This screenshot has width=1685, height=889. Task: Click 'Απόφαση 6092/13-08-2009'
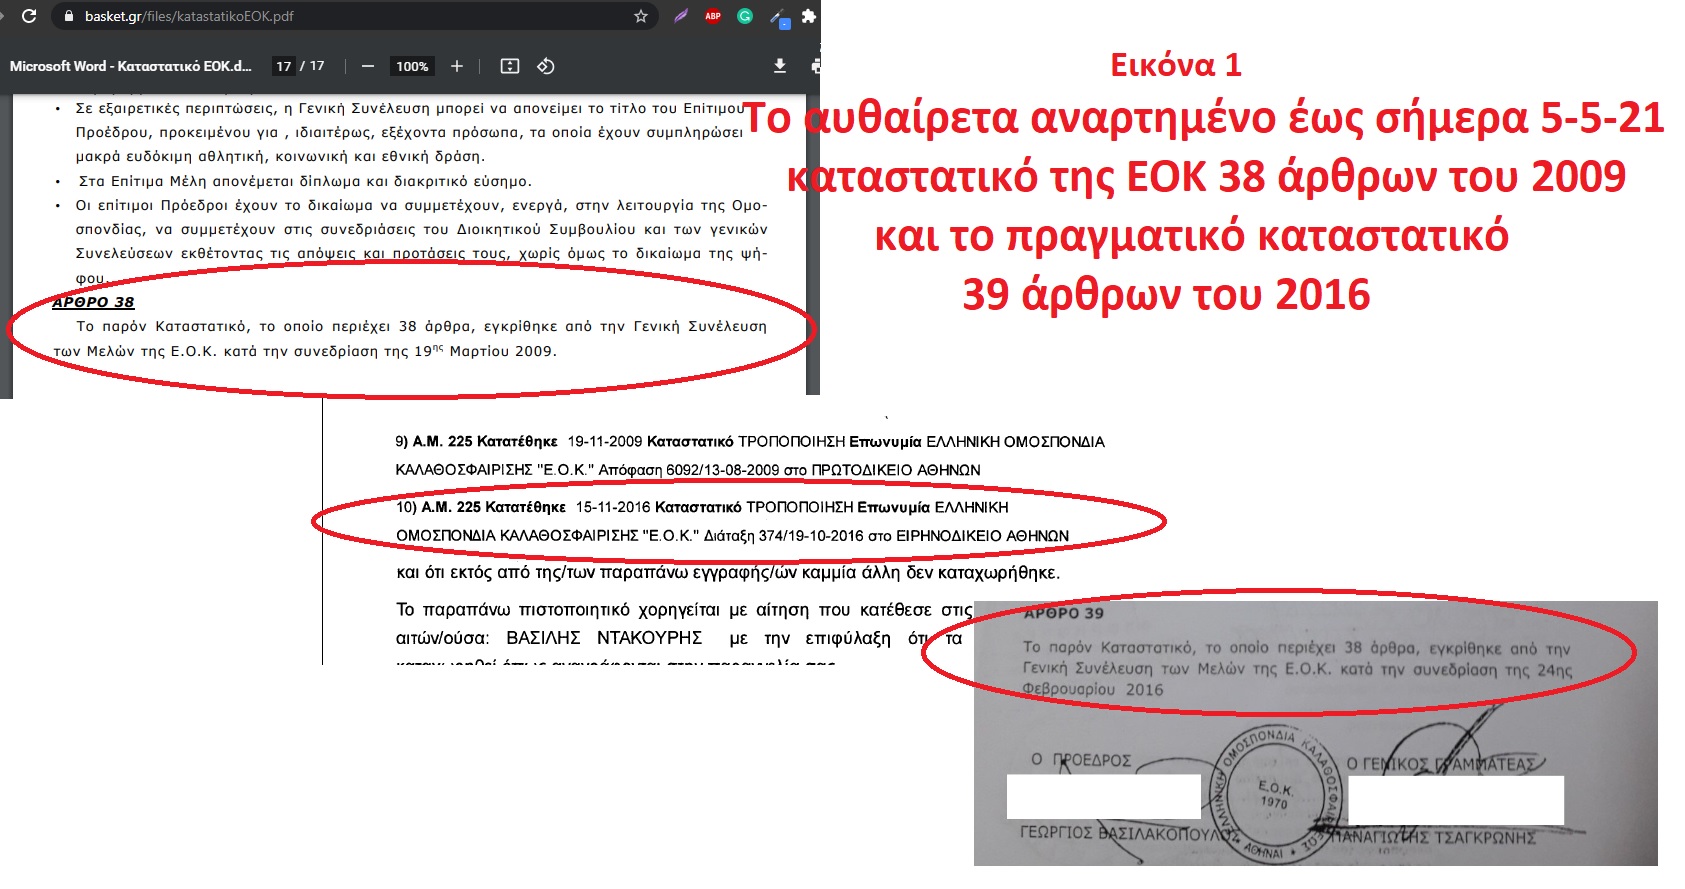pyautogui.click(x=689, y=470)
